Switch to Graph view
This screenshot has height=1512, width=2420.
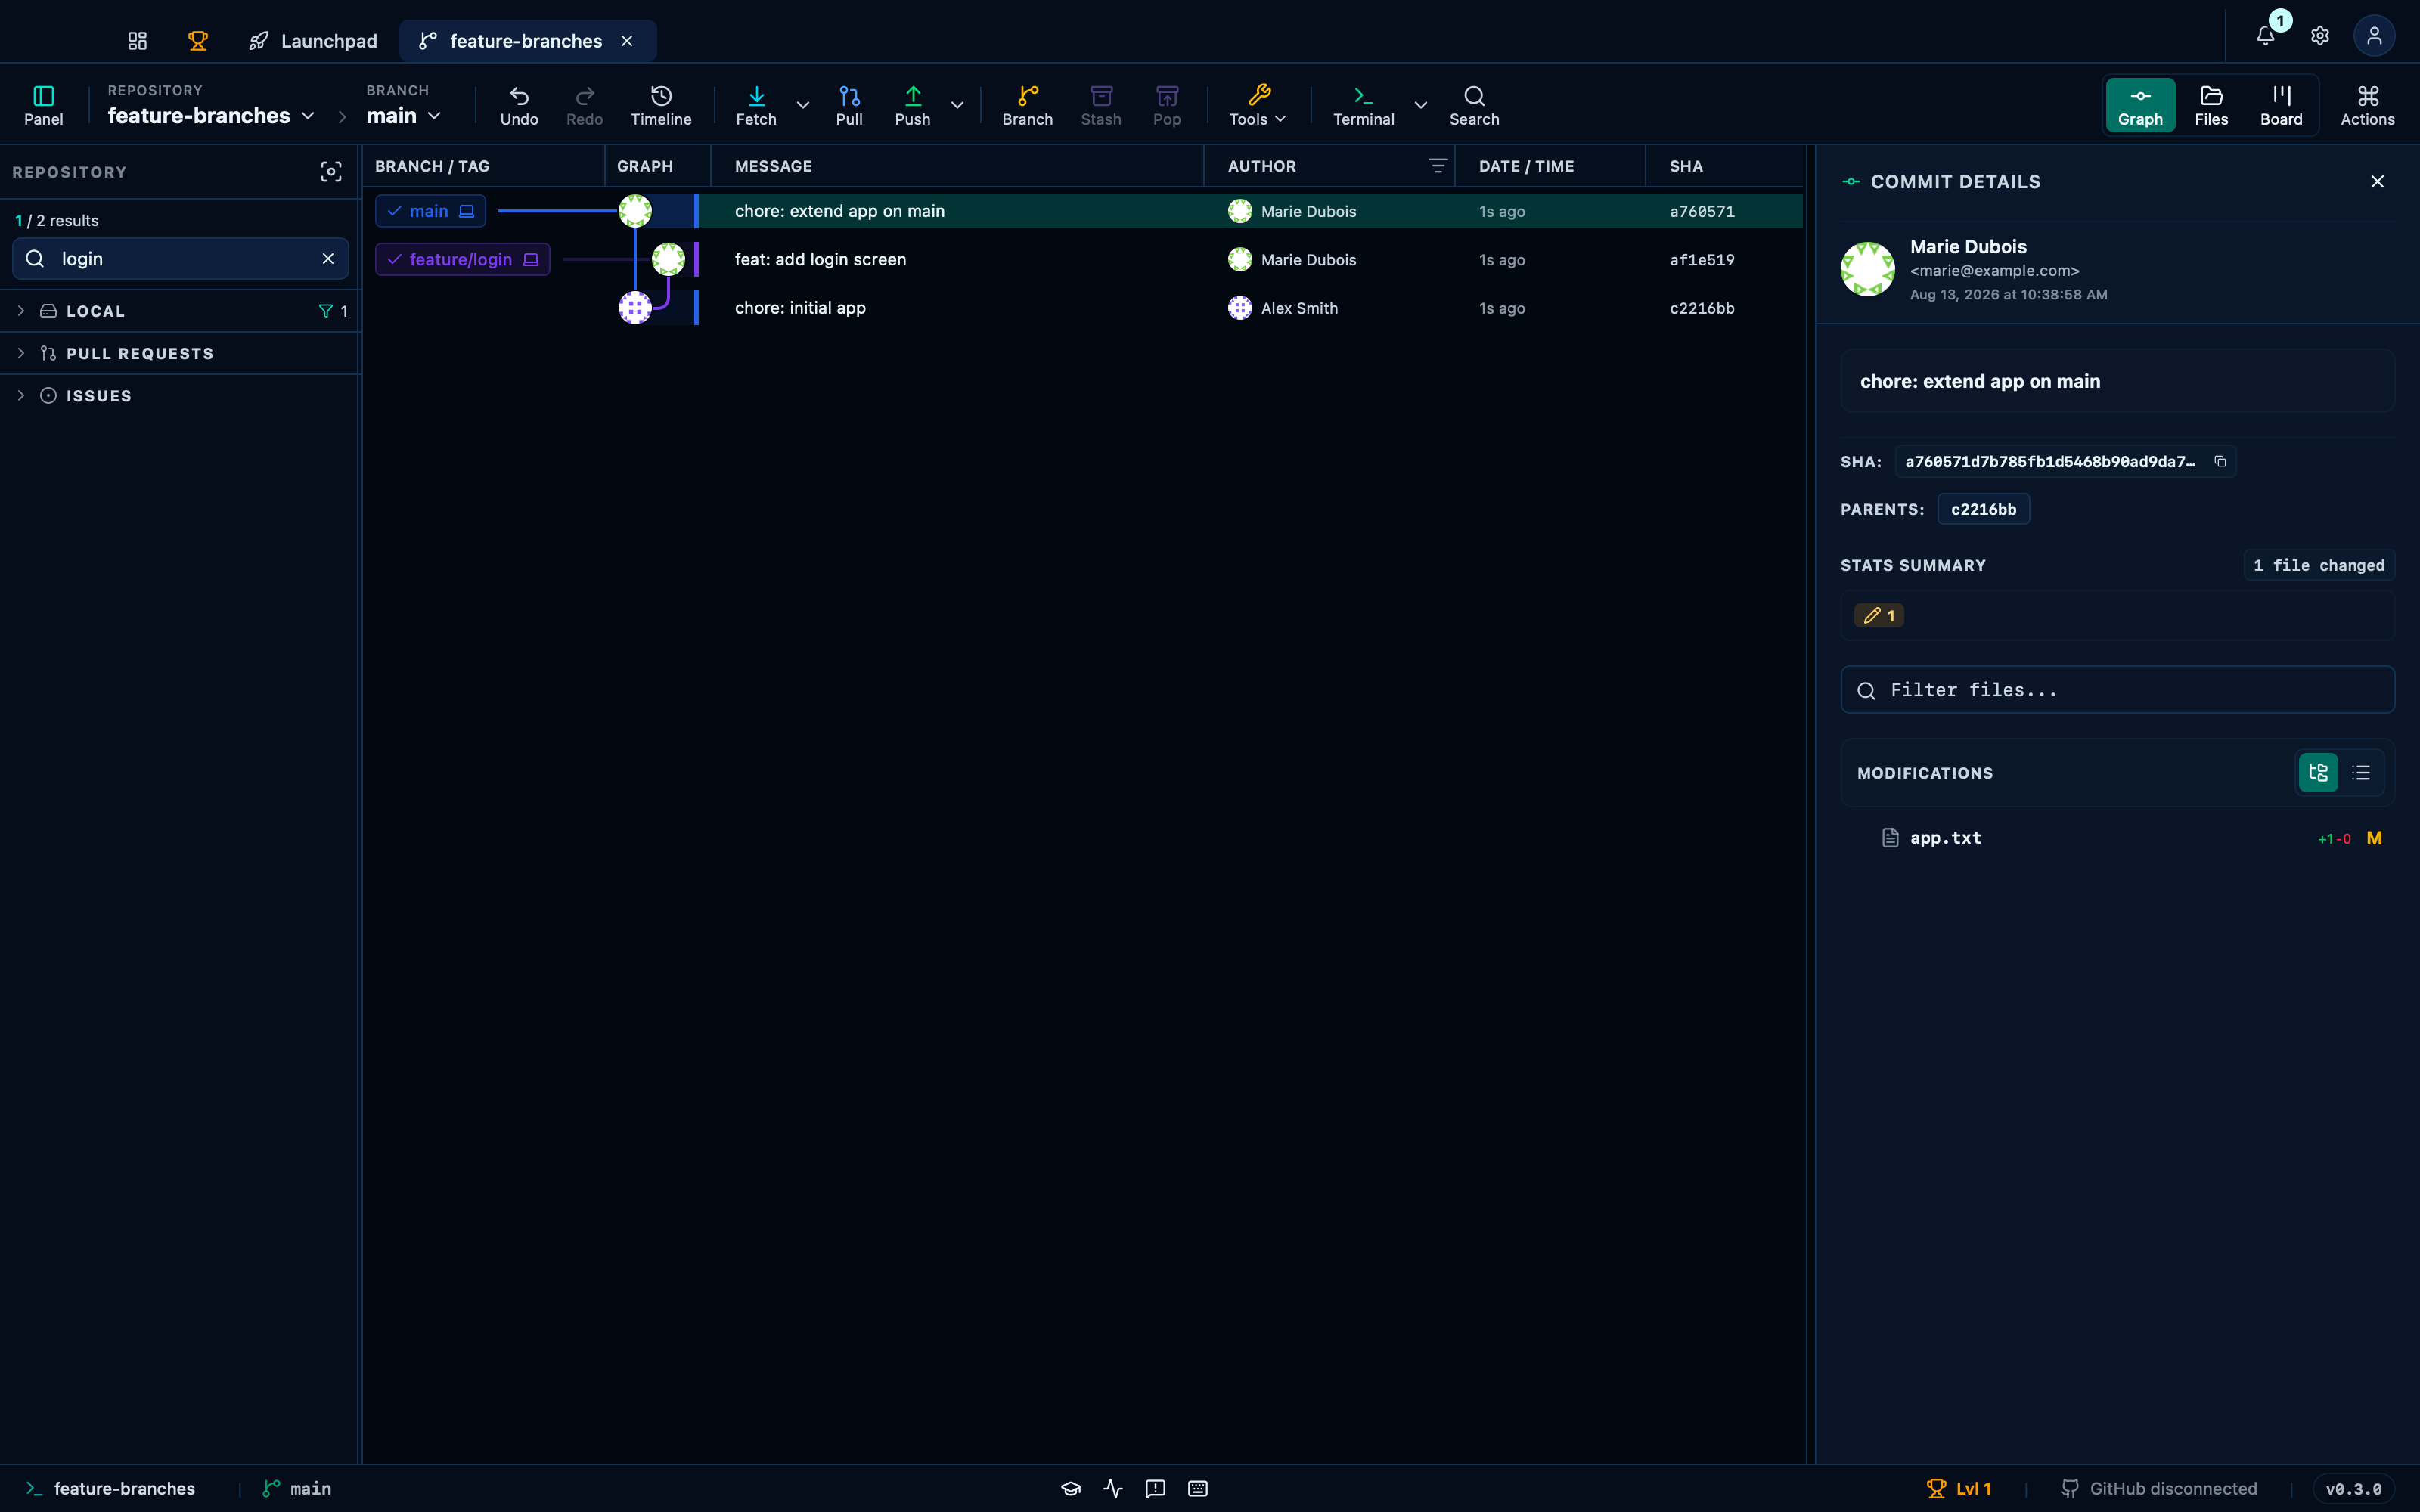[2140, 105]
